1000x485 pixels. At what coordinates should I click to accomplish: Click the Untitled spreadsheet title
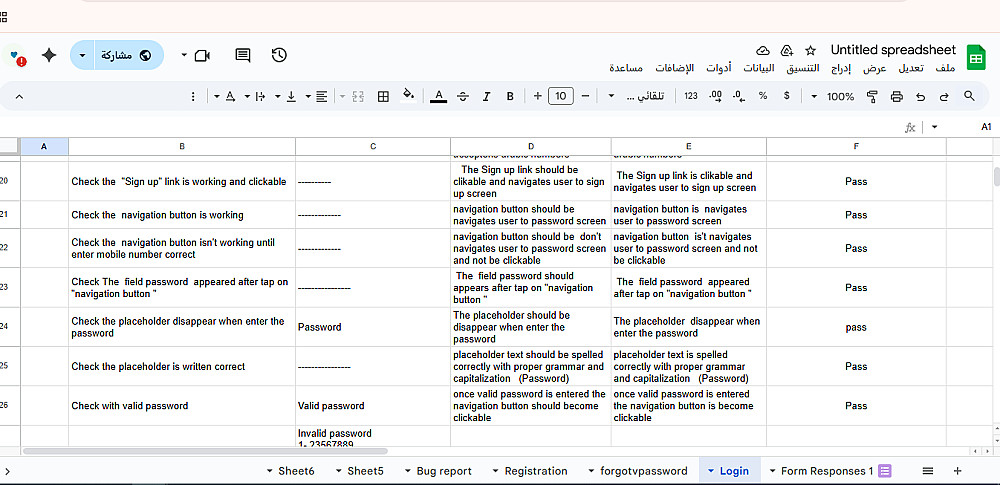tap(893, 50)
